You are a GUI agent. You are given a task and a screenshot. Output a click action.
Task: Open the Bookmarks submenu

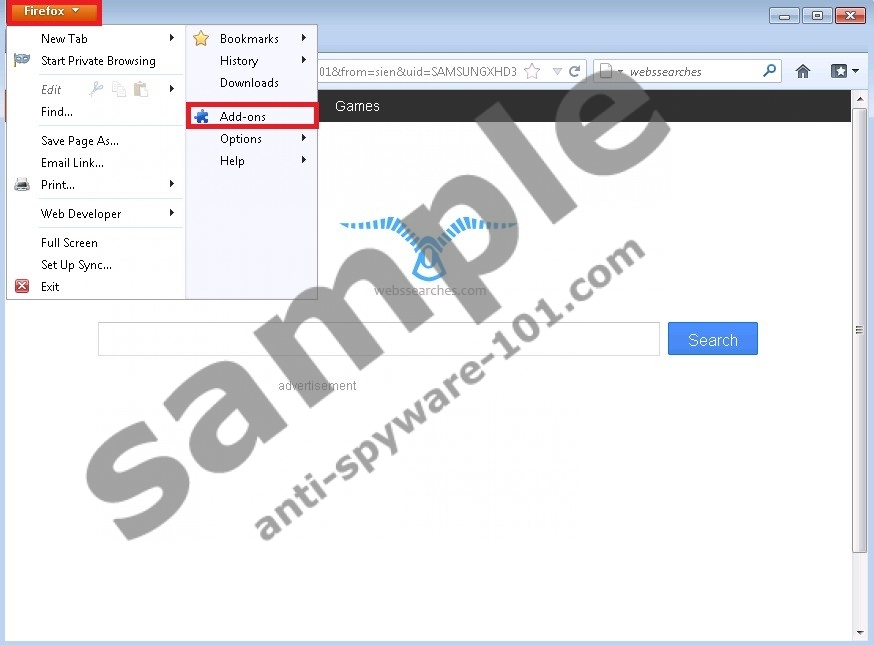coord(249,39)
